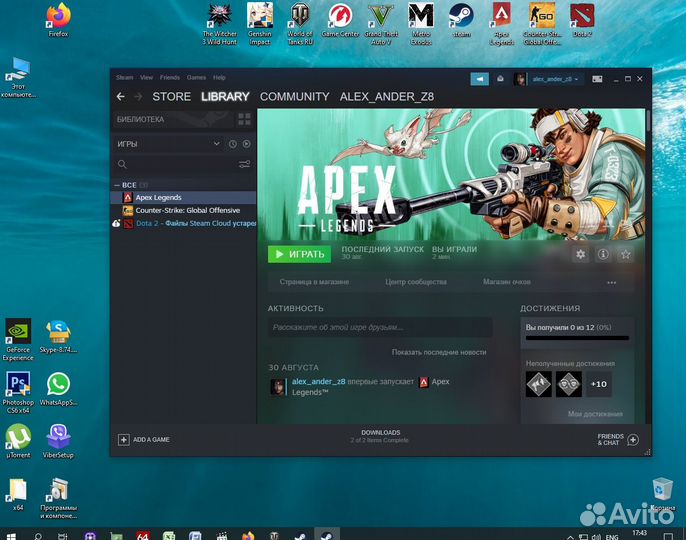
Task: Open Магазин очков points shop link
Action: [x=507, y=282]
